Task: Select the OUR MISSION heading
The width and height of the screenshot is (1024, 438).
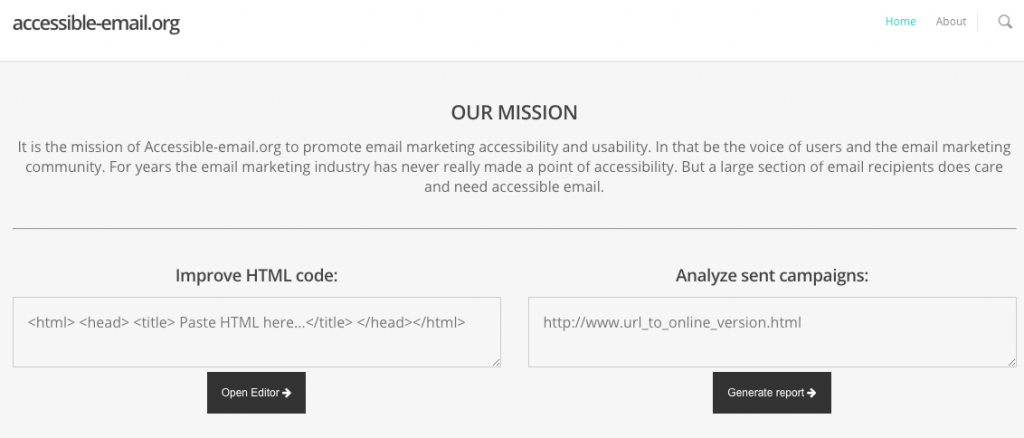Action: (x=514, y=112)
